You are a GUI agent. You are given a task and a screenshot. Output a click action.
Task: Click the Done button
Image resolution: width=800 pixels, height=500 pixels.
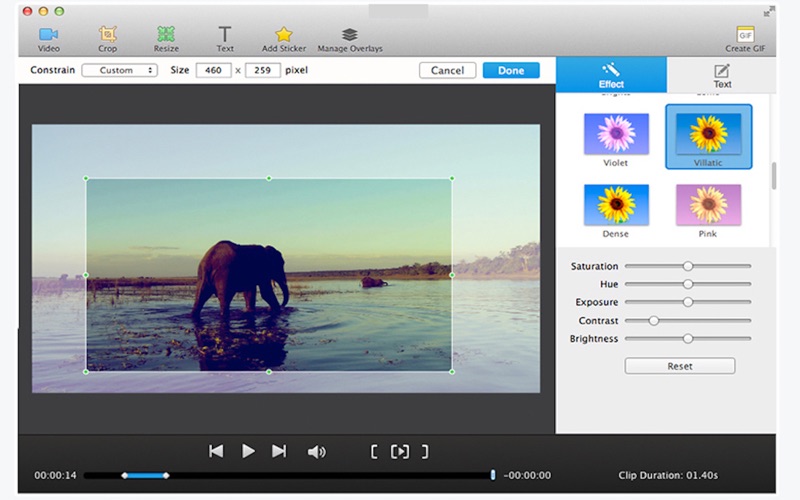click(x=510, y=71)
